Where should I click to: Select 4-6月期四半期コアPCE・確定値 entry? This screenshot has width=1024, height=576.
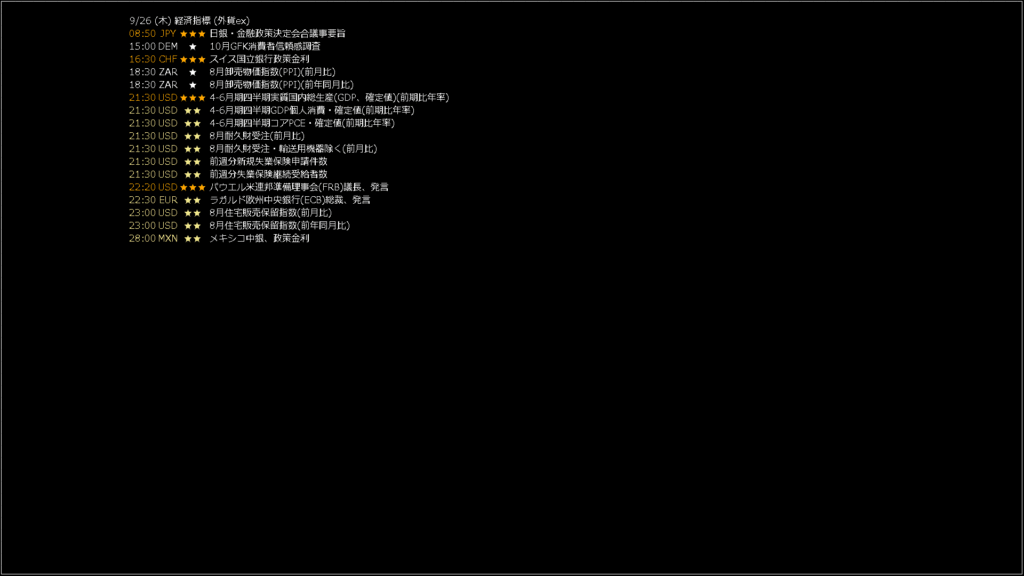click(x=302, y=123)
